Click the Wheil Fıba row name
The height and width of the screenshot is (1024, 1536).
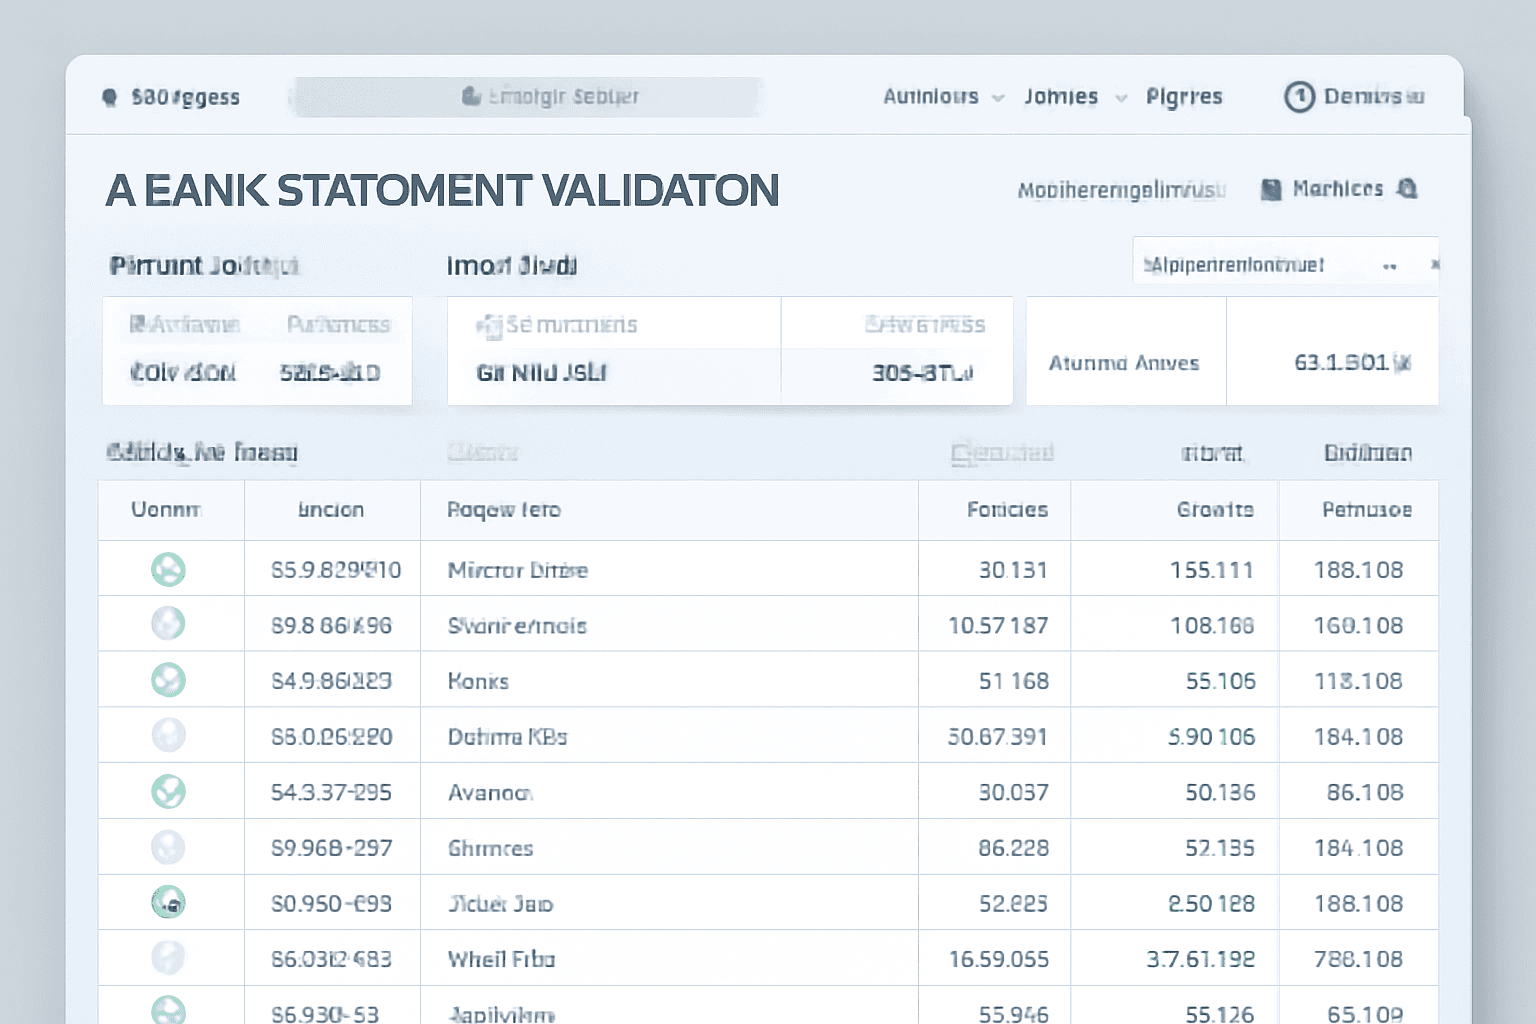point(501,959)
